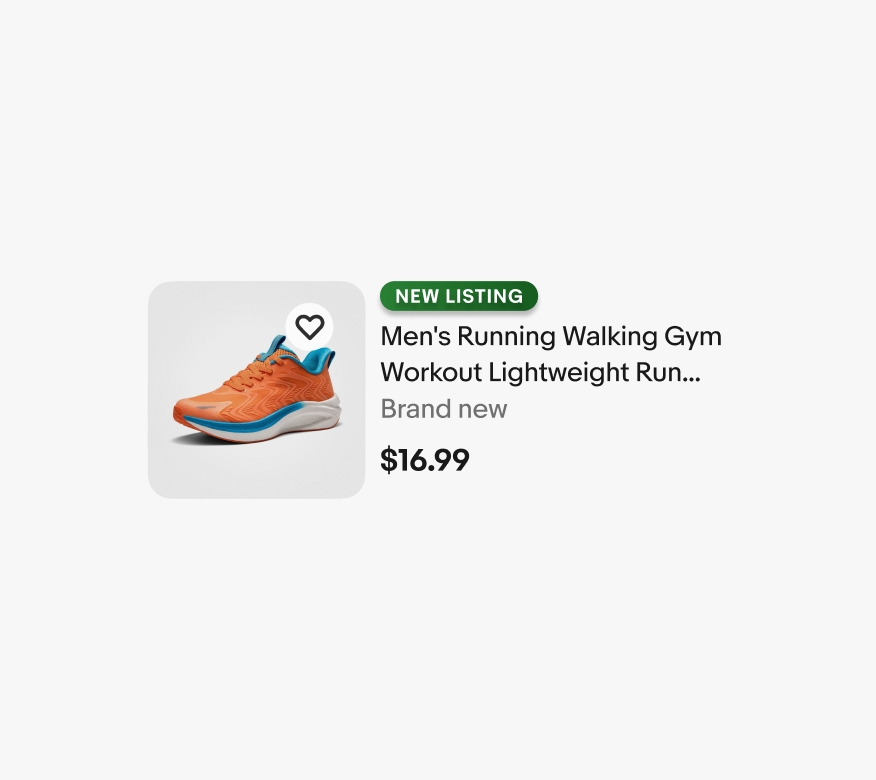Open the orange sneaker product image
Screen dimensions: 876x780
pyautogui.click(x=256, y=389)
